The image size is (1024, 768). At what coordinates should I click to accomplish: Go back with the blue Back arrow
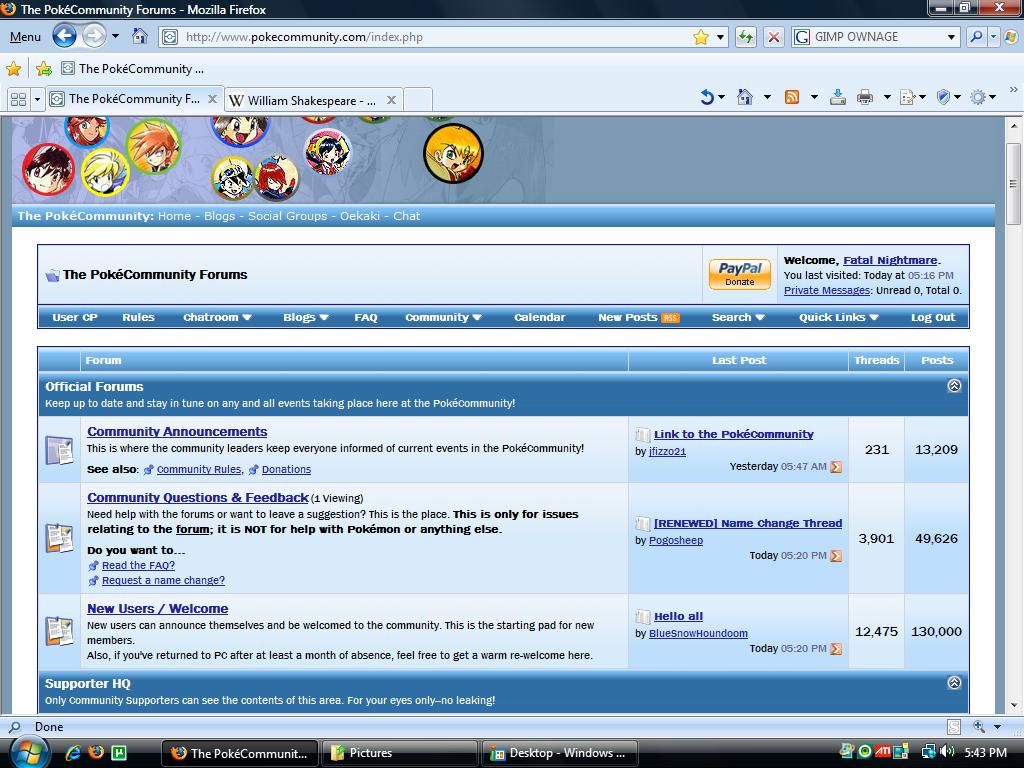click(64, 36)
